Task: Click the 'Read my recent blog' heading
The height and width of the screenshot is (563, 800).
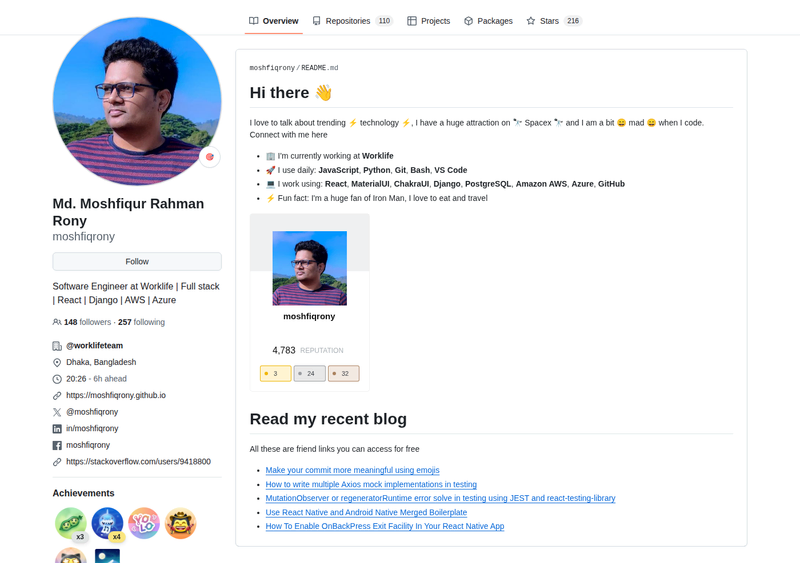Action: coord(328,419)
